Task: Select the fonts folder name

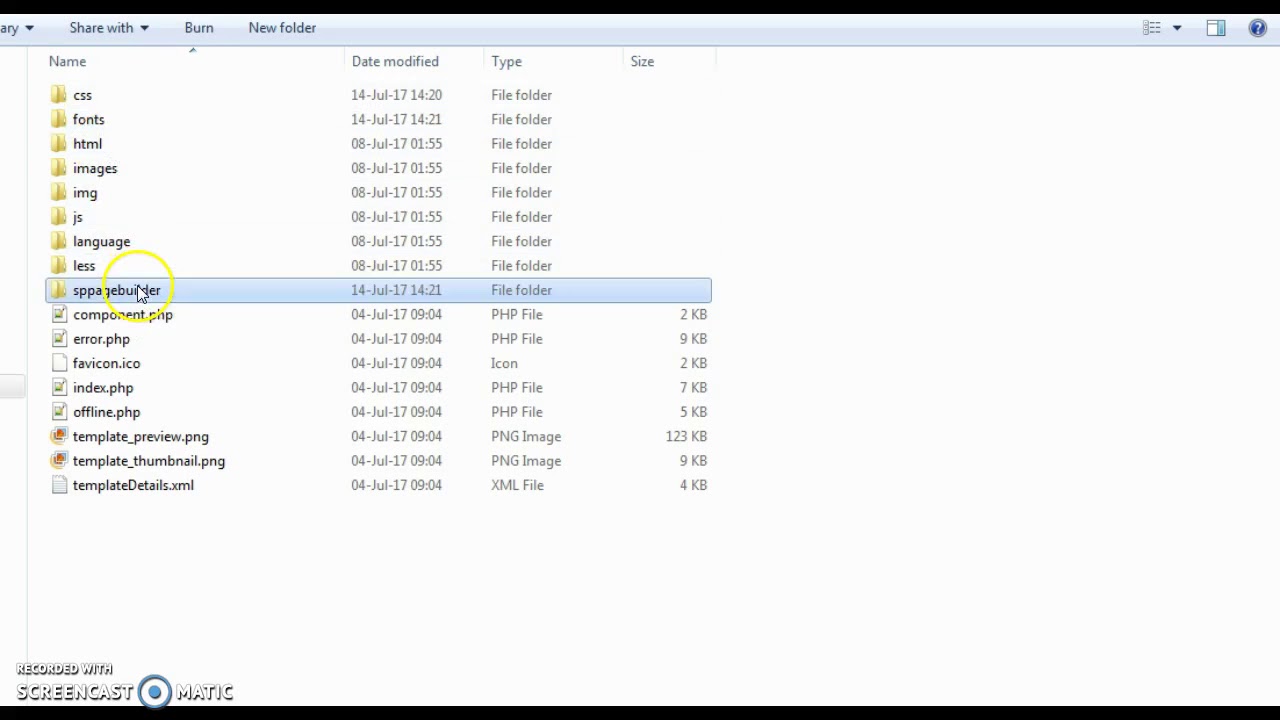Action: tap(89, 119)
